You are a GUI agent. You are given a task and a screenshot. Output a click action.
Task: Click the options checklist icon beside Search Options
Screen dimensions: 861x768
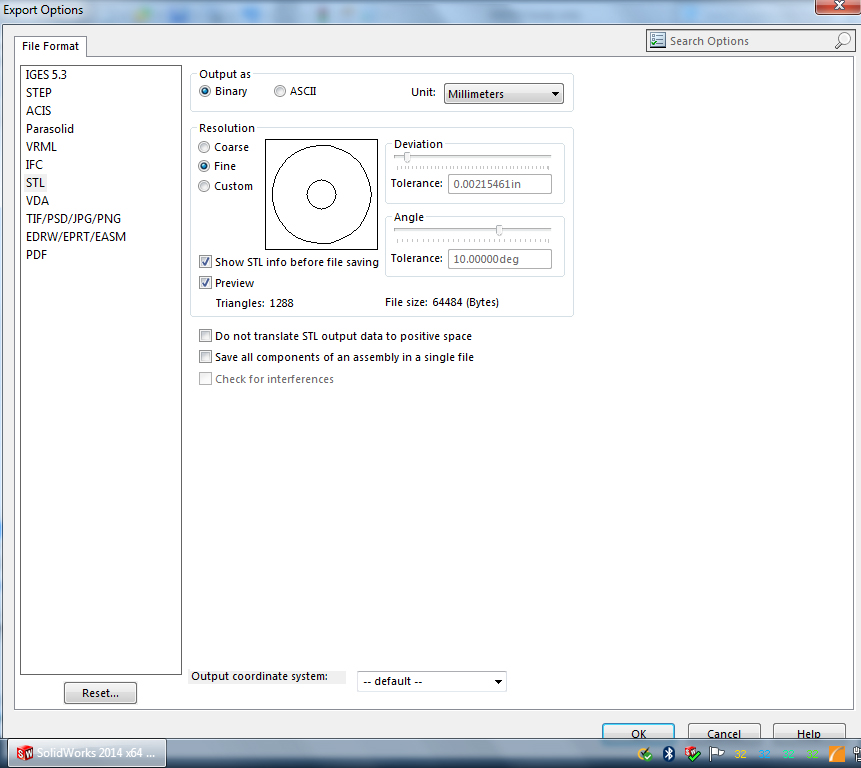(657, 41)
